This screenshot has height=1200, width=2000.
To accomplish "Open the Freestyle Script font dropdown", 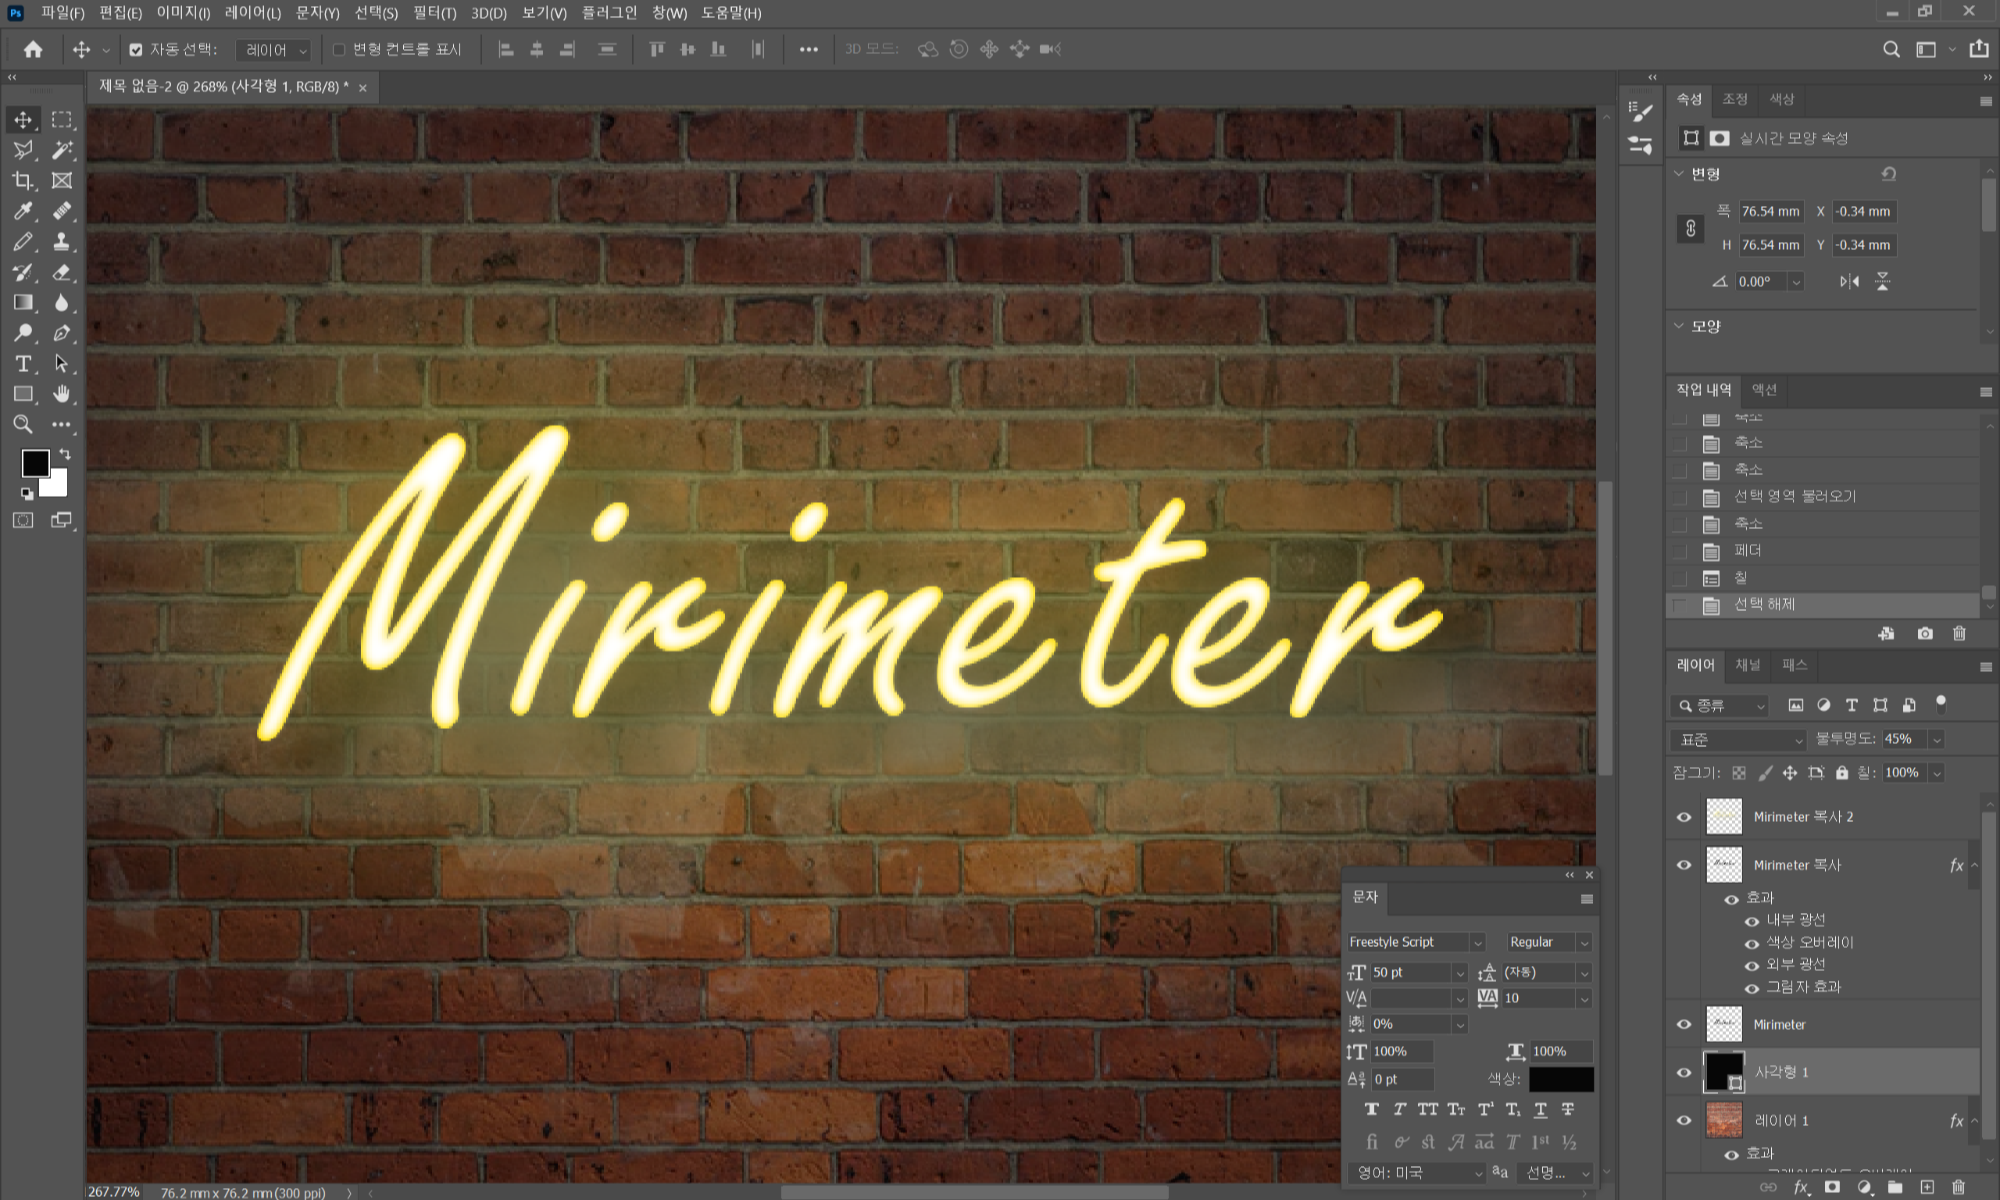I will click(x=1477, y=942).
